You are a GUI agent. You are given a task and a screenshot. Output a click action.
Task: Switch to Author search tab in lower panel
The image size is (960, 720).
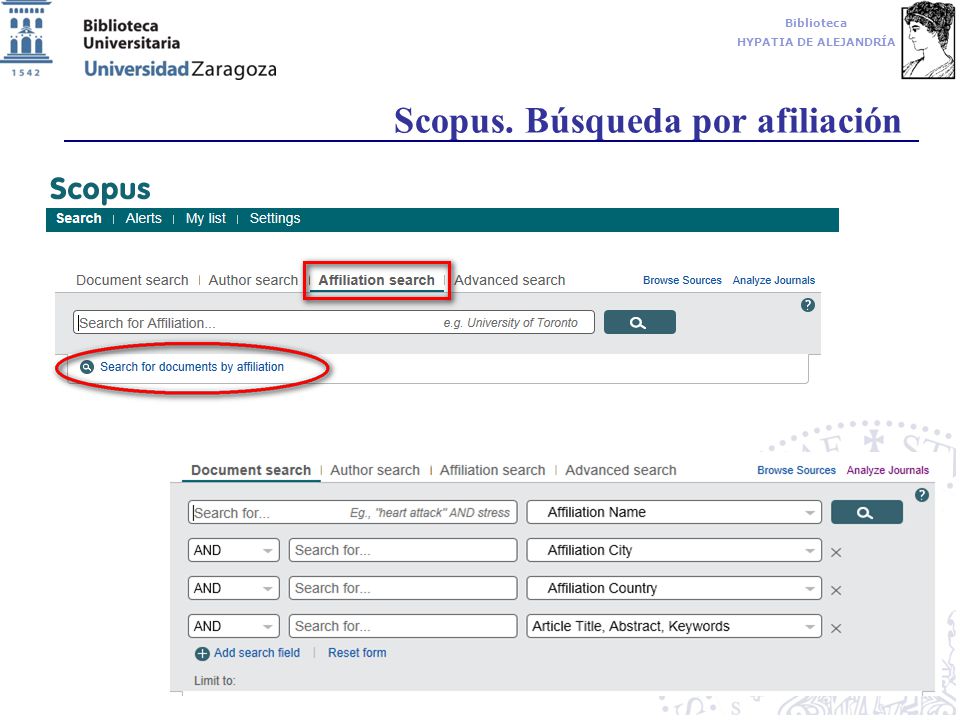coord(375,470)
